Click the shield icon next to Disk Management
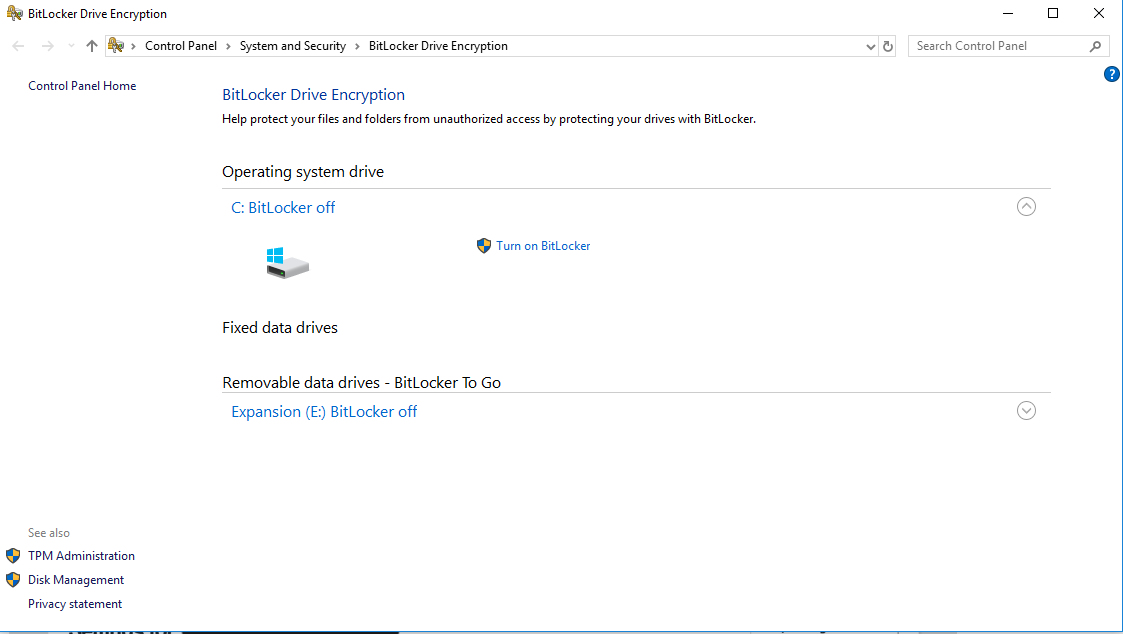1123x634 pixels. tap(13, 580)
